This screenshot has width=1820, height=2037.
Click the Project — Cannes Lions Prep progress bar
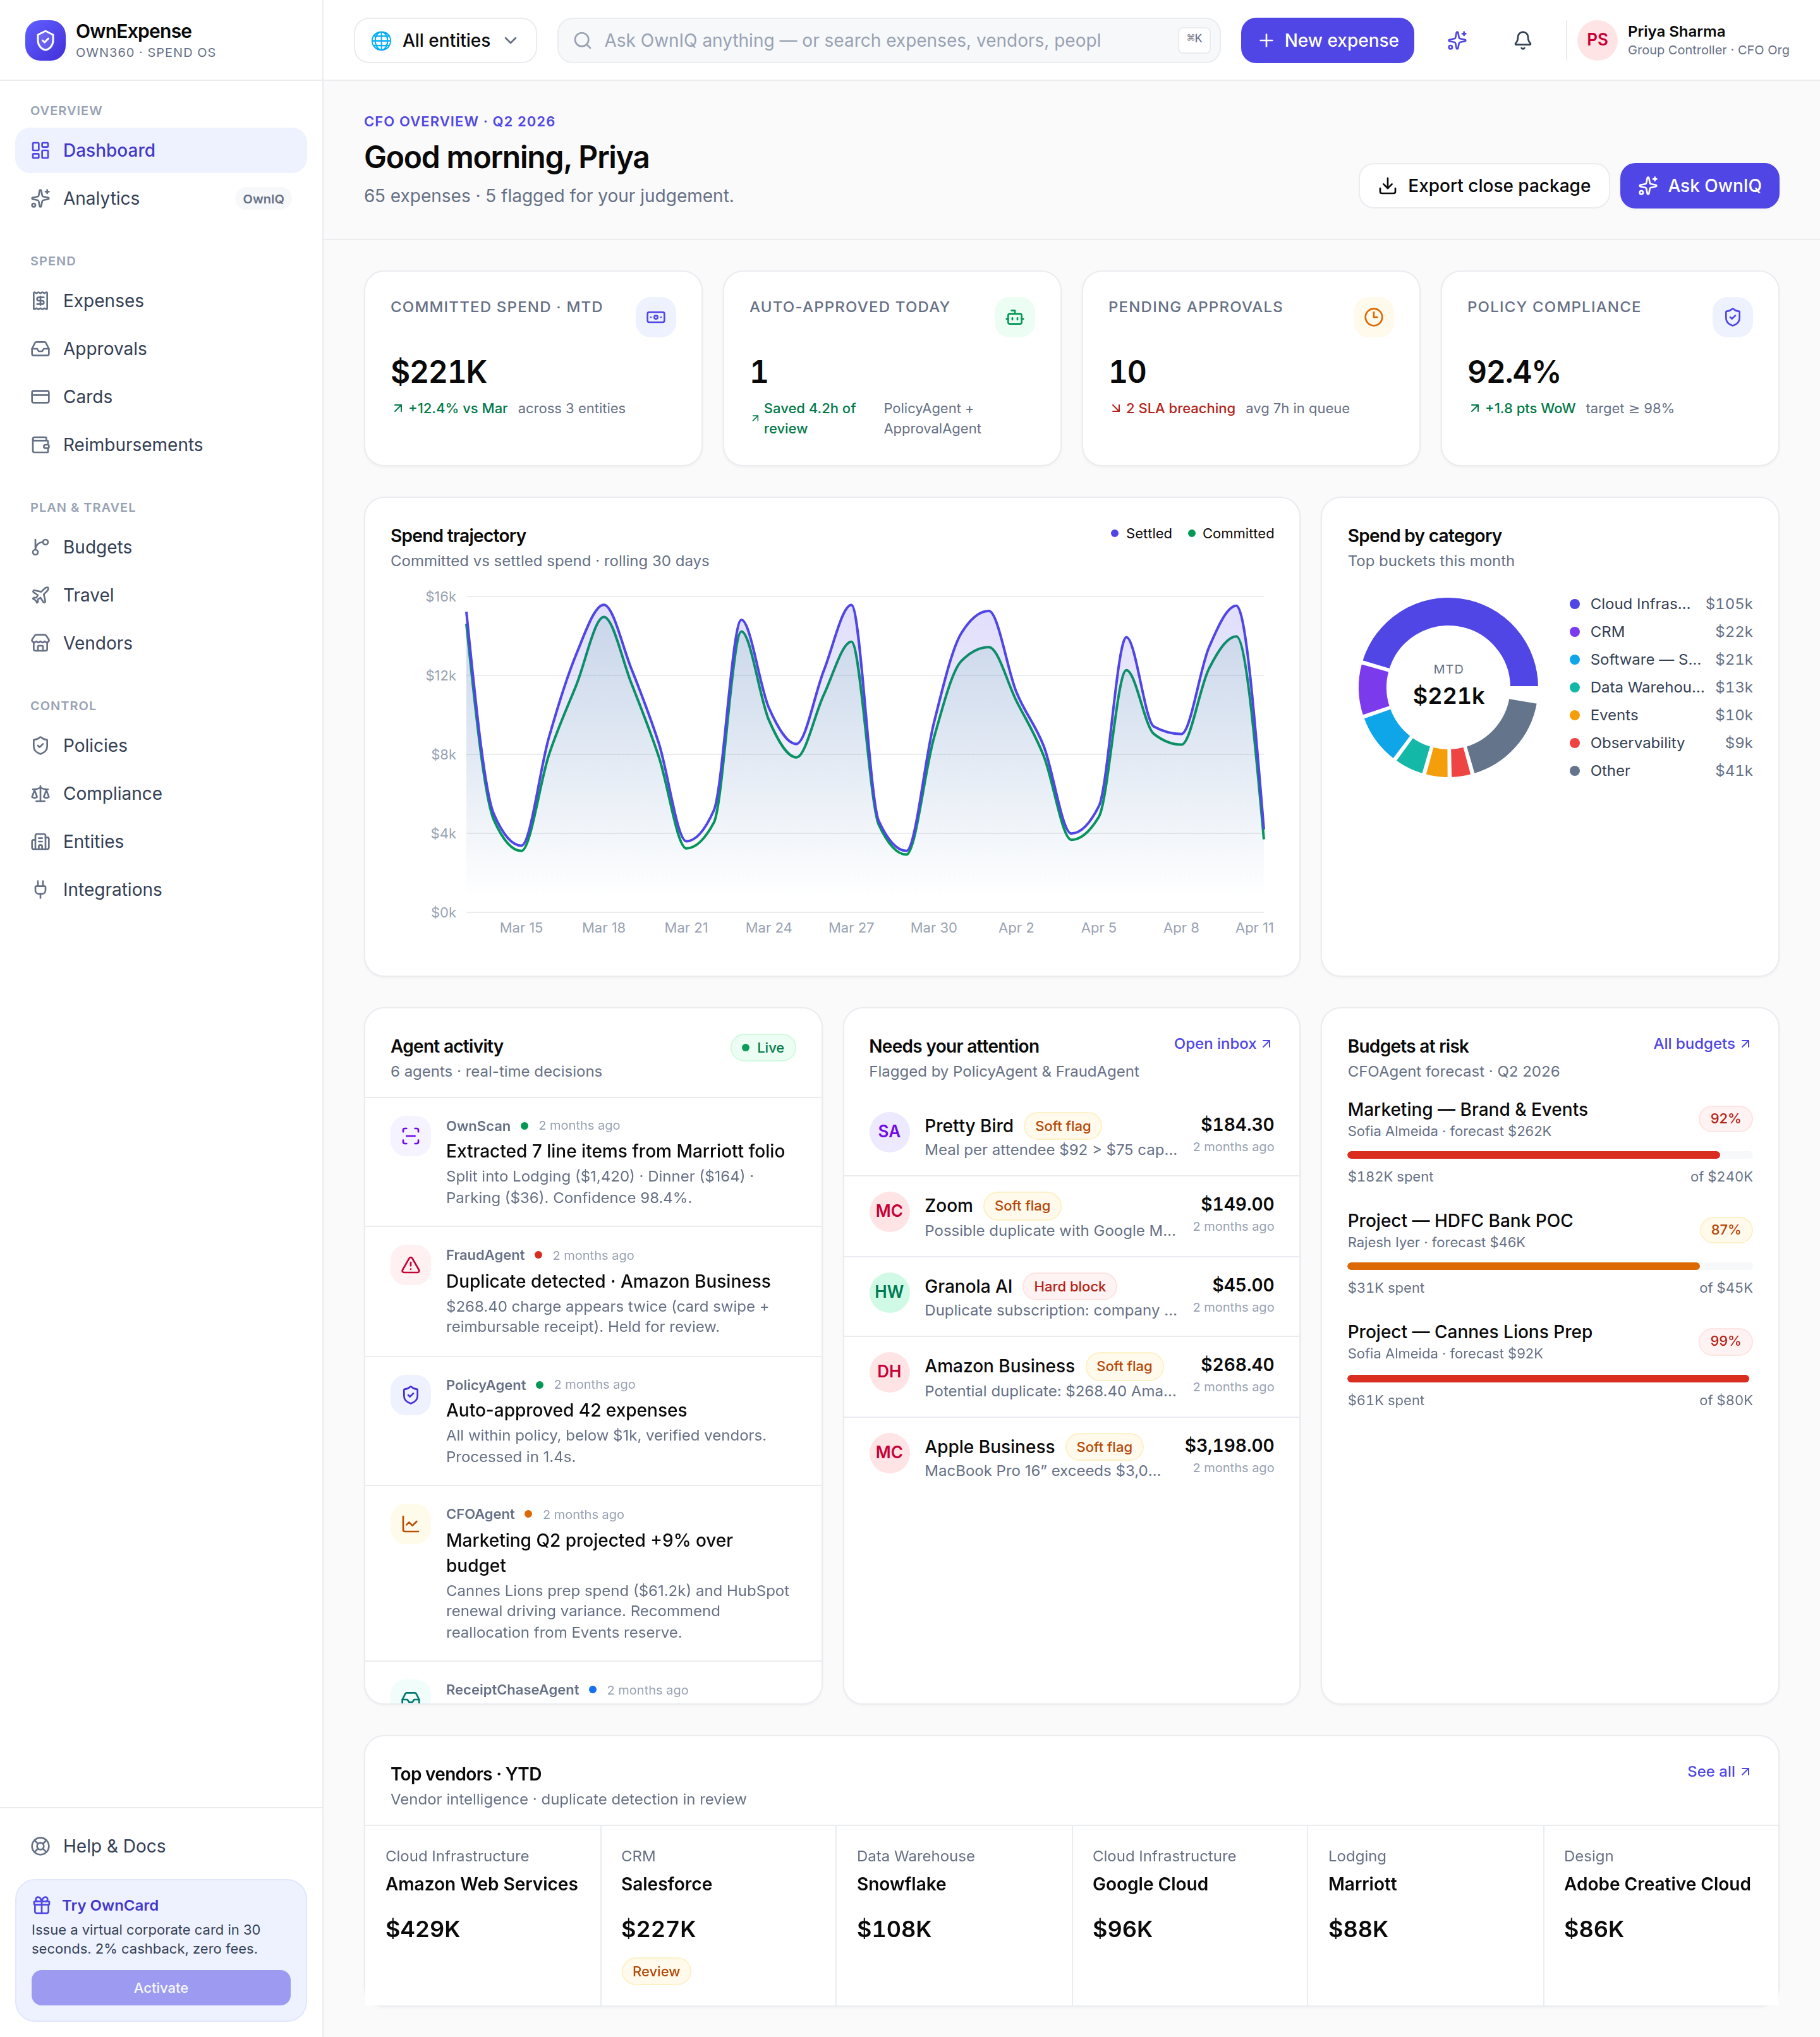(1549, 1378)
